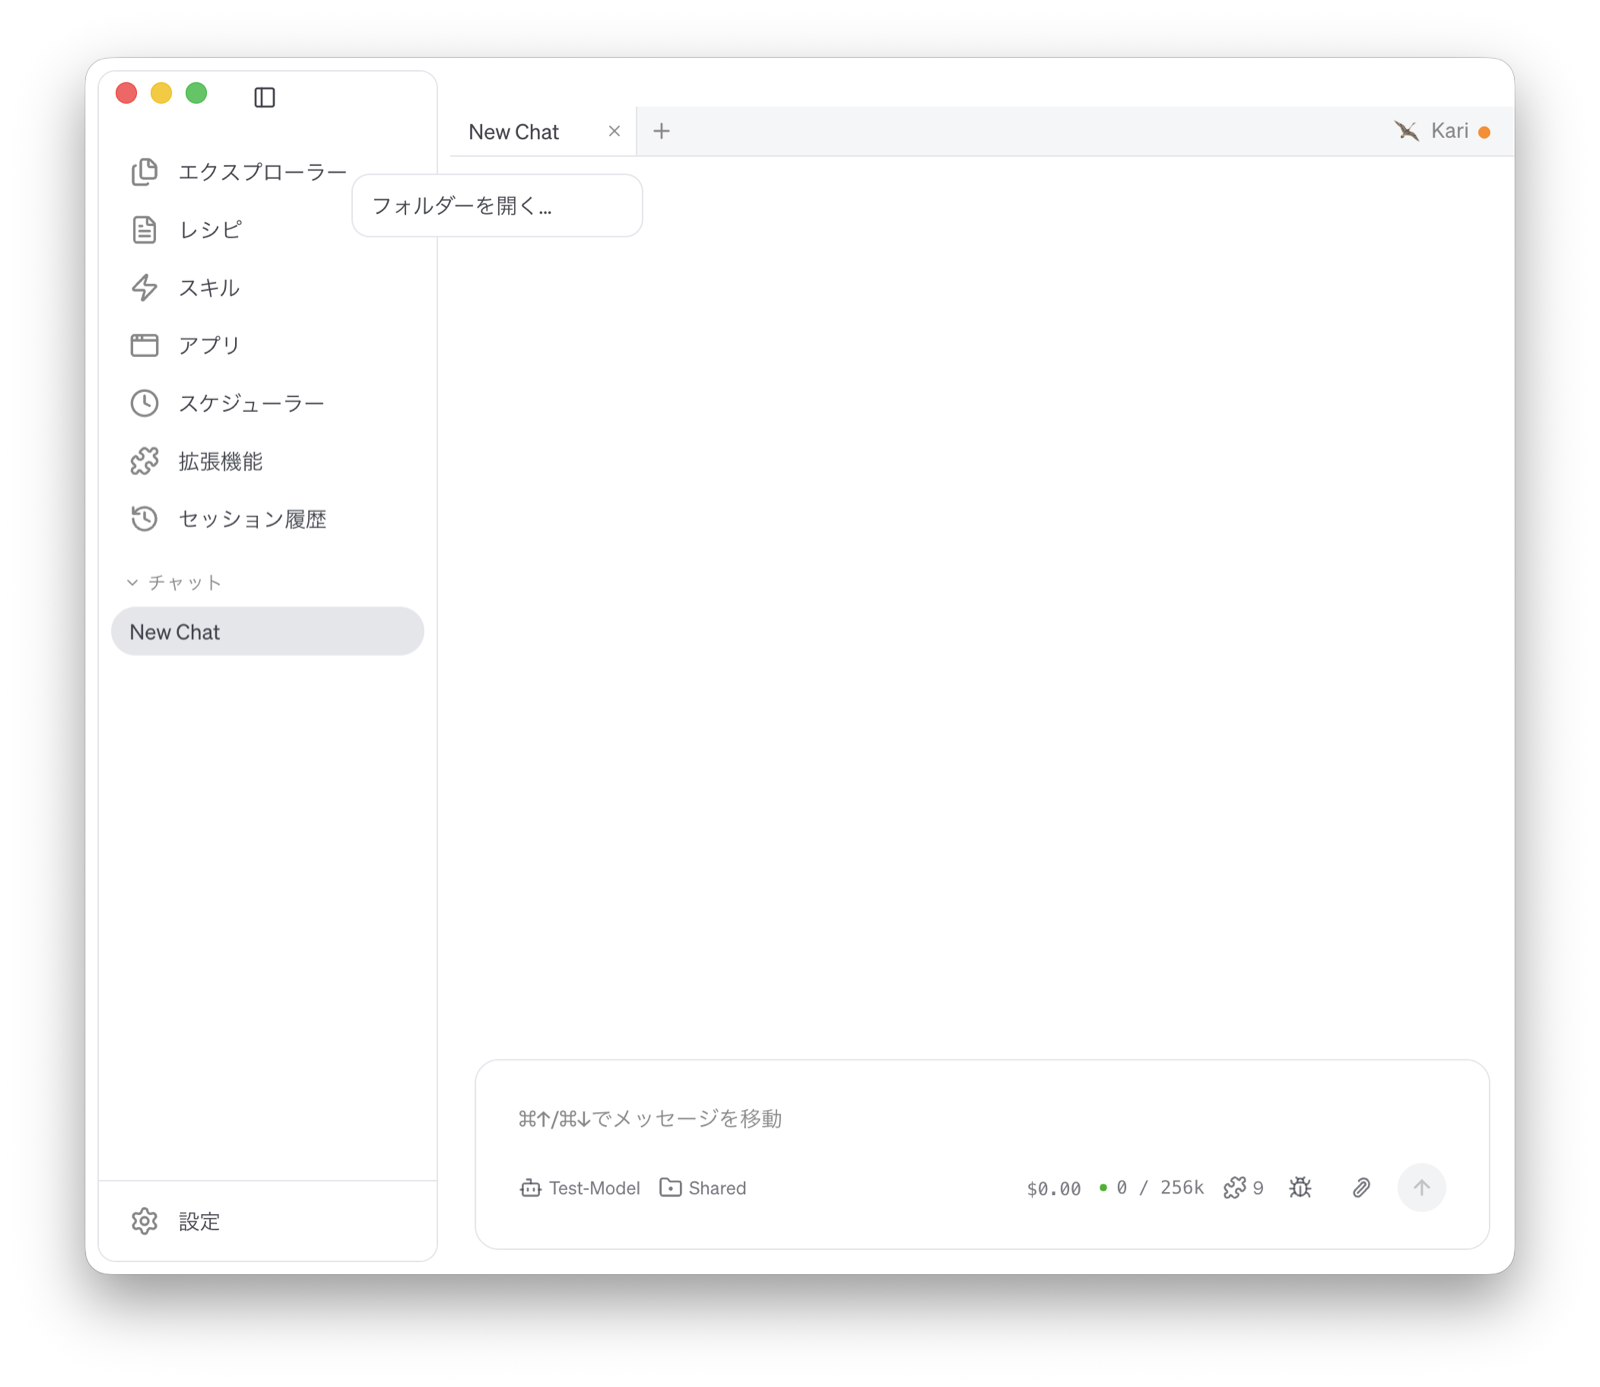Click the Kari bird icon

[x=1407, y=131]
